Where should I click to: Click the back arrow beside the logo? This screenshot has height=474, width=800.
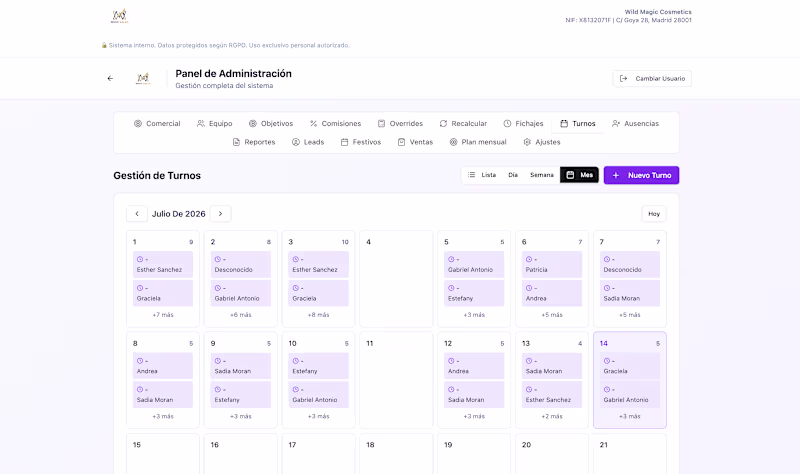pos(110,79)
